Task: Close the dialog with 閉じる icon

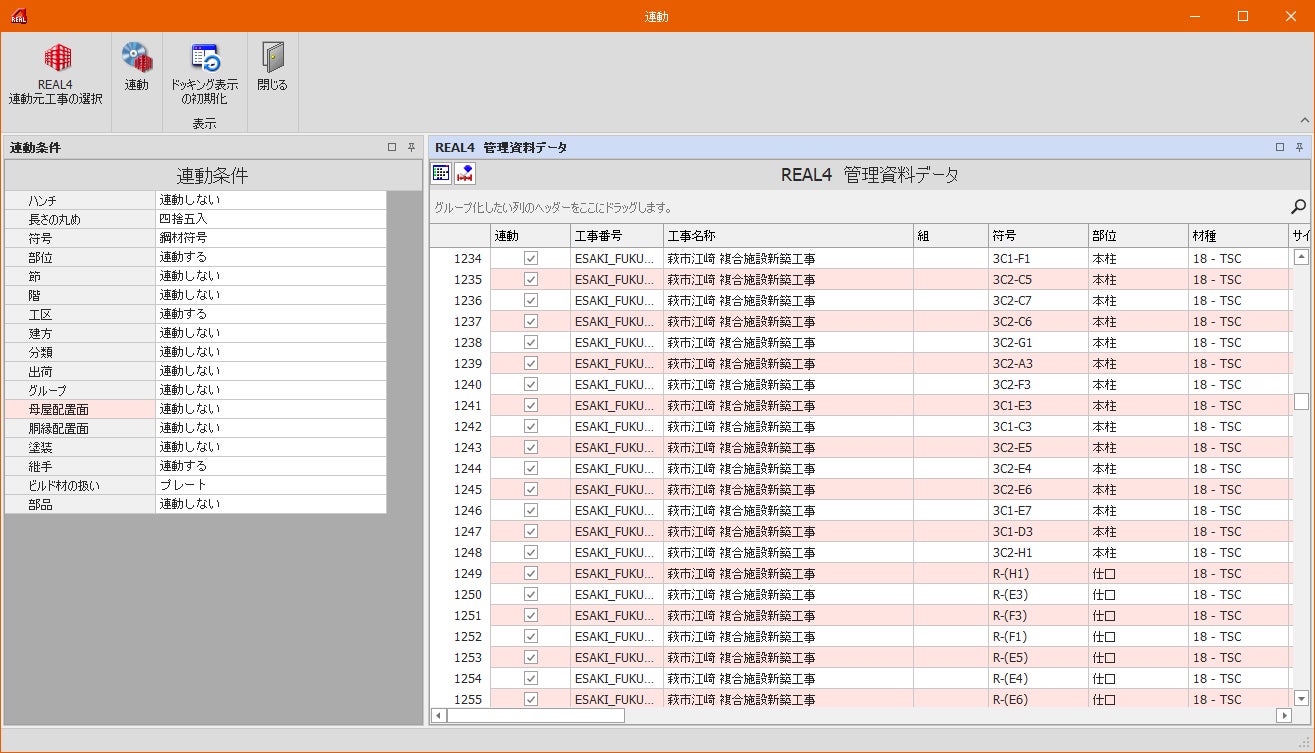Action: point(272,68)
